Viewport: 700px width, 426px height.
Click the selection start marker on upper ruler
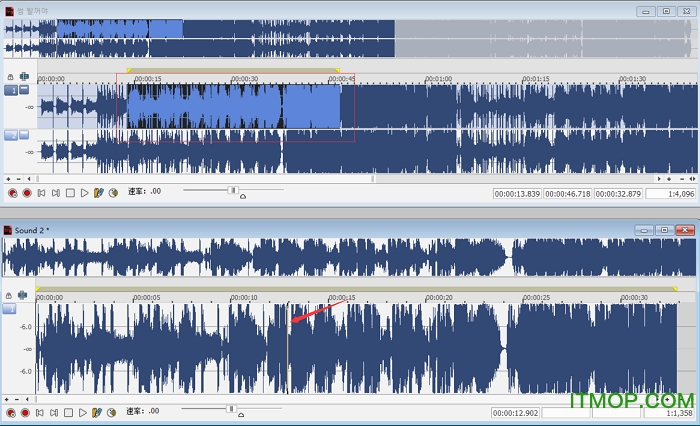(129, 70)
